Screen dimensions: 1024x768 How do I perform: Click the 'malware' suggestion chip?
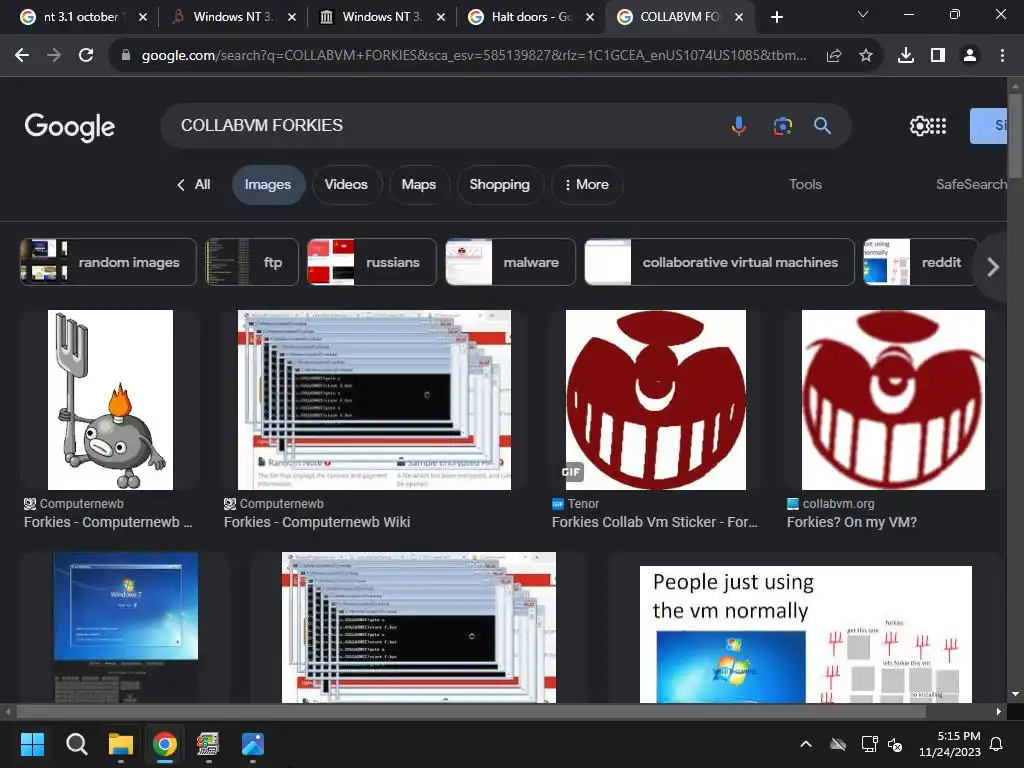tap(511, 262)
